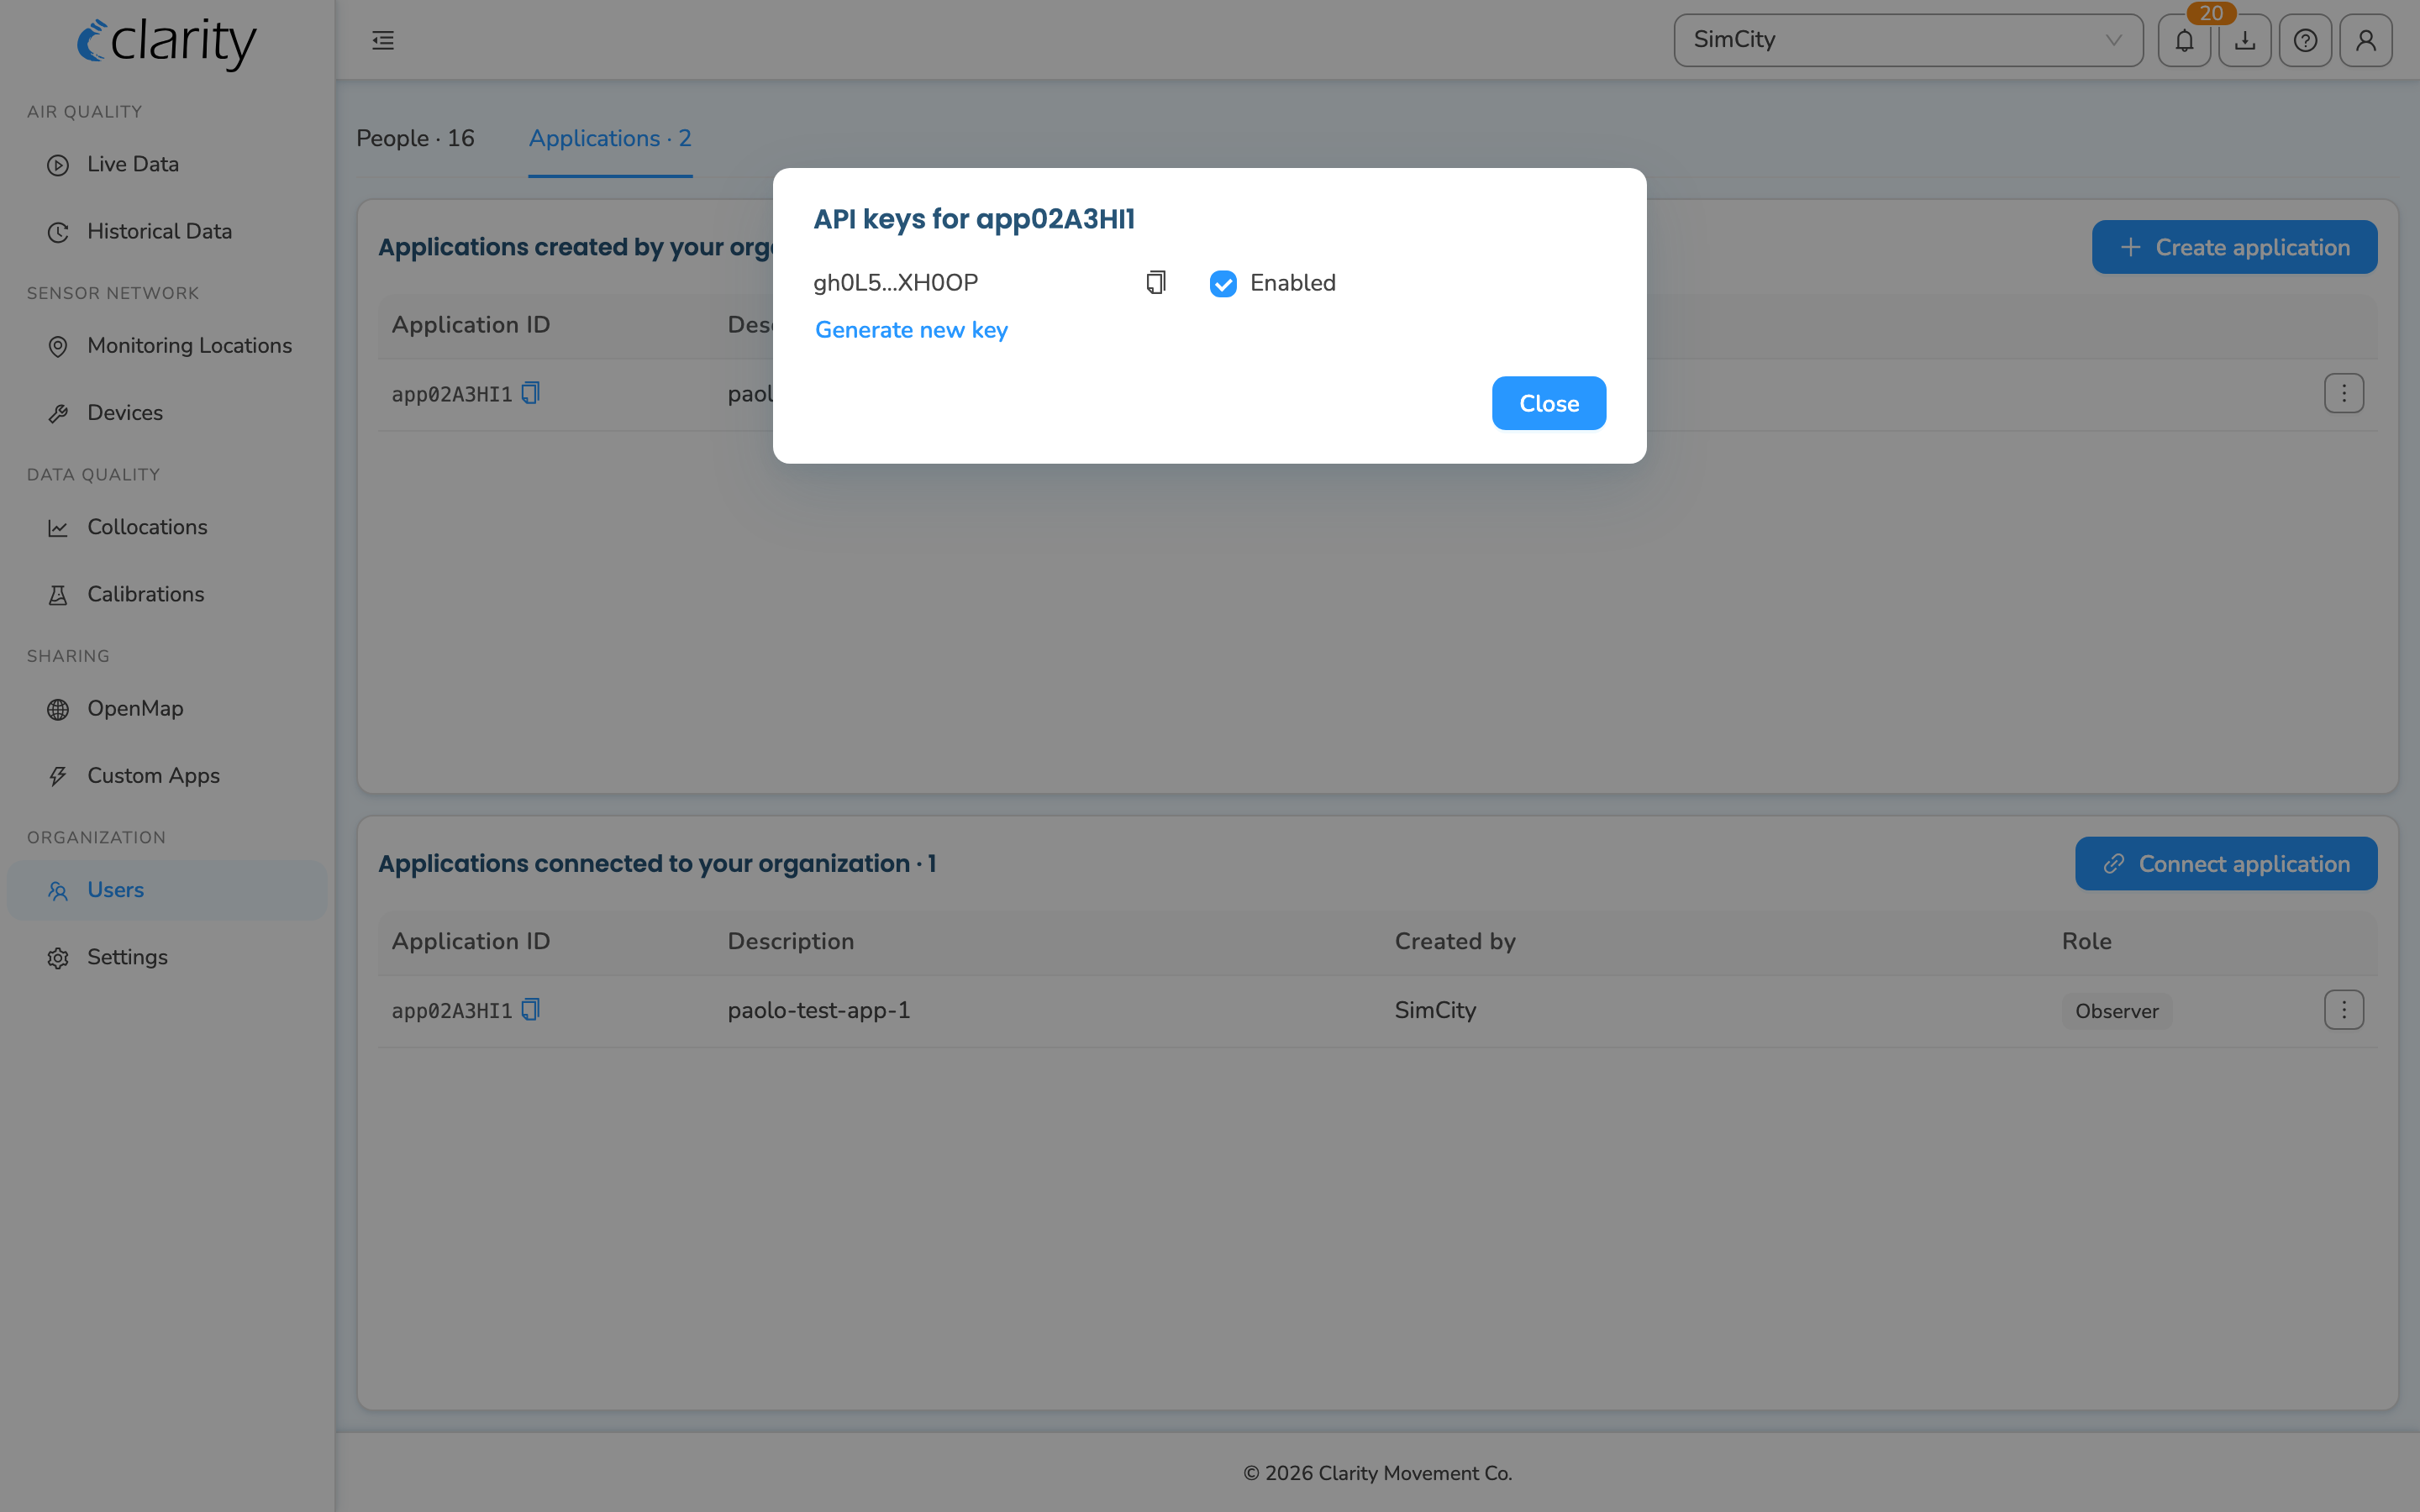Viewport: 2420px width, 1512px height.
Task: Click the OpenMap globe icon
Action: [58, 709]
